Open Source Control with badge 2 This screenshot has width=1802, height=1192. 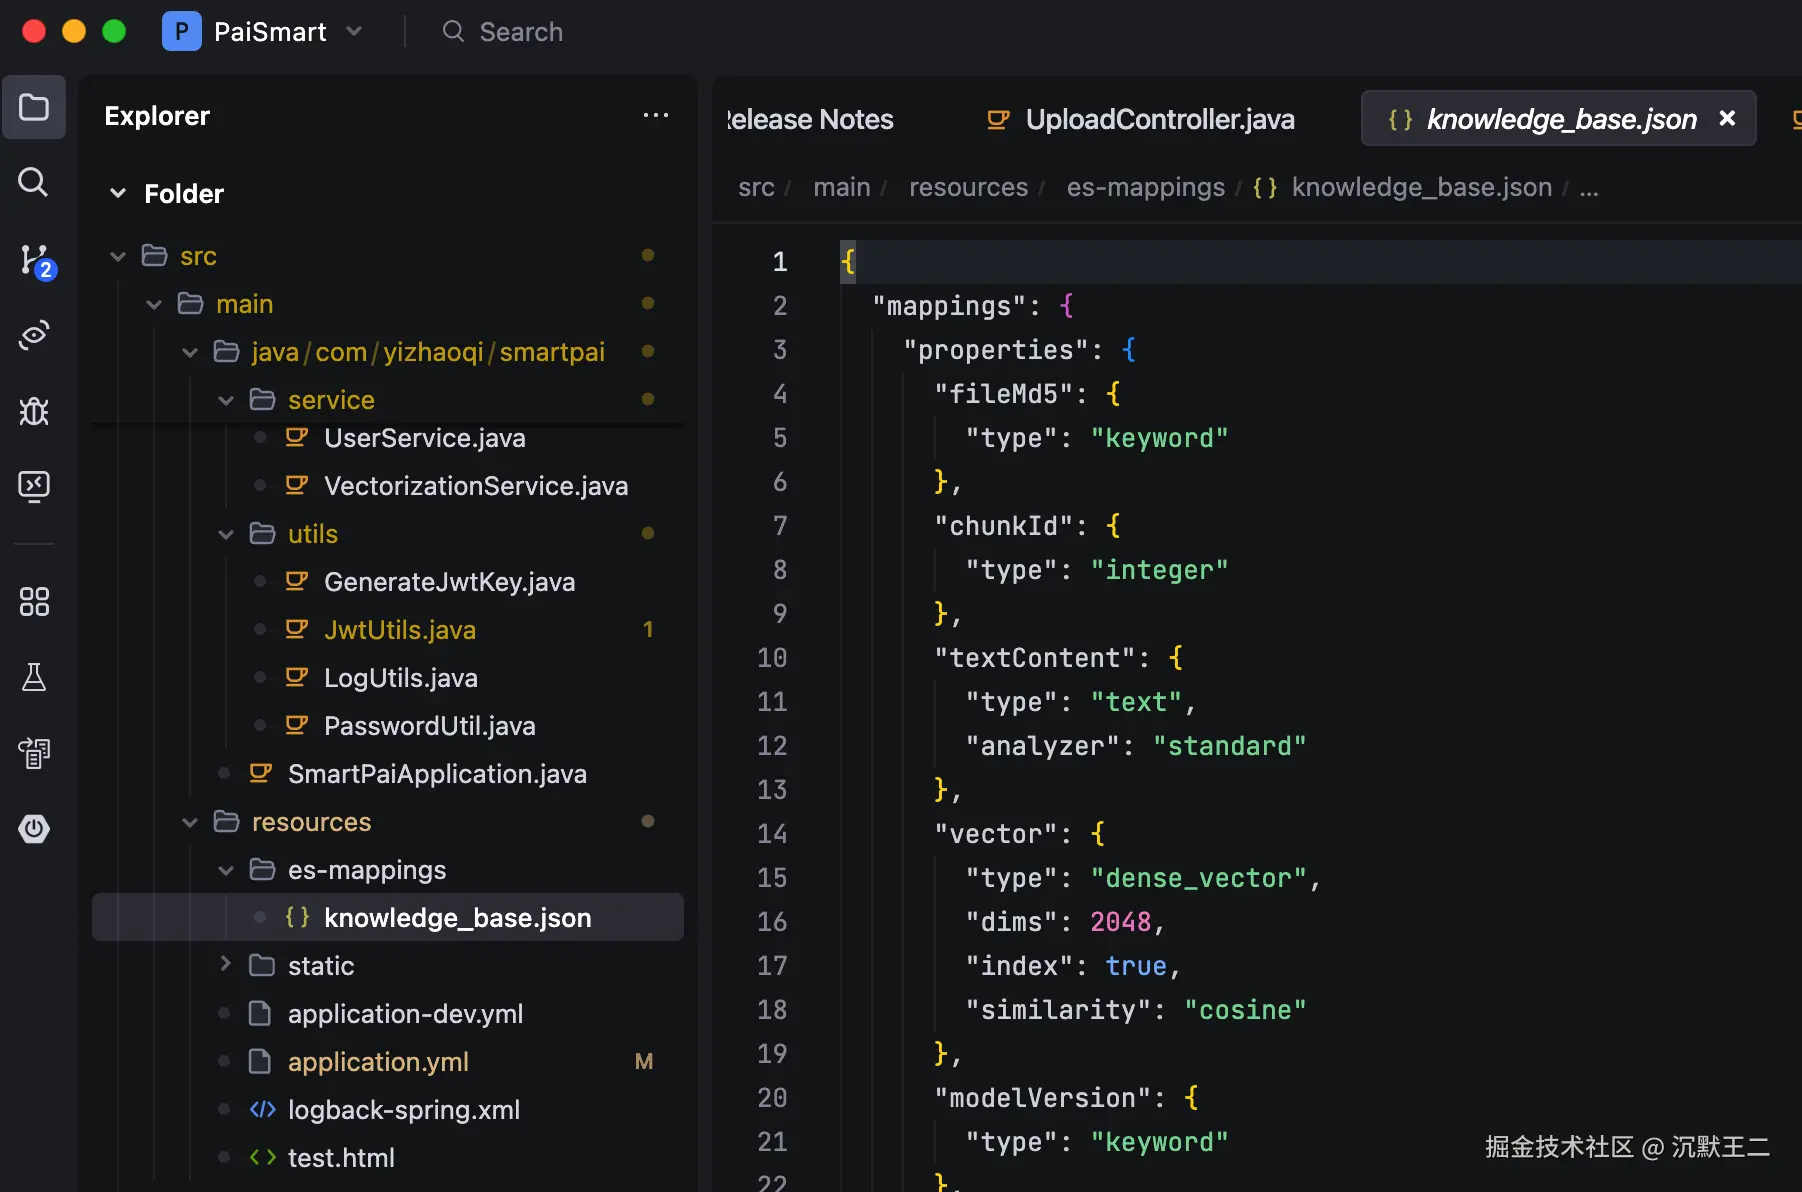[x=36, y=260]
